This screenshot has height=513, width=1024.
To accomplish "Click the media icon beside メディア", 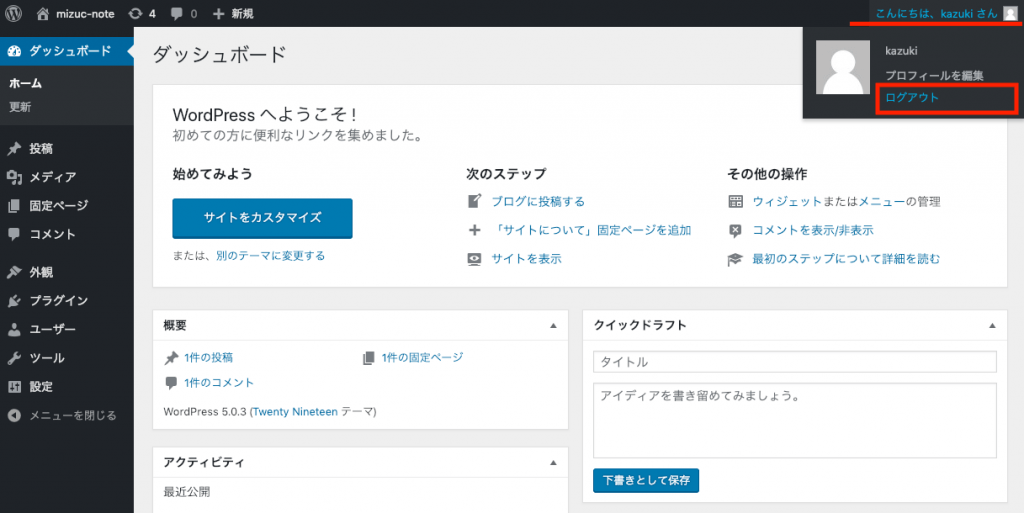I will click(14, 177).
